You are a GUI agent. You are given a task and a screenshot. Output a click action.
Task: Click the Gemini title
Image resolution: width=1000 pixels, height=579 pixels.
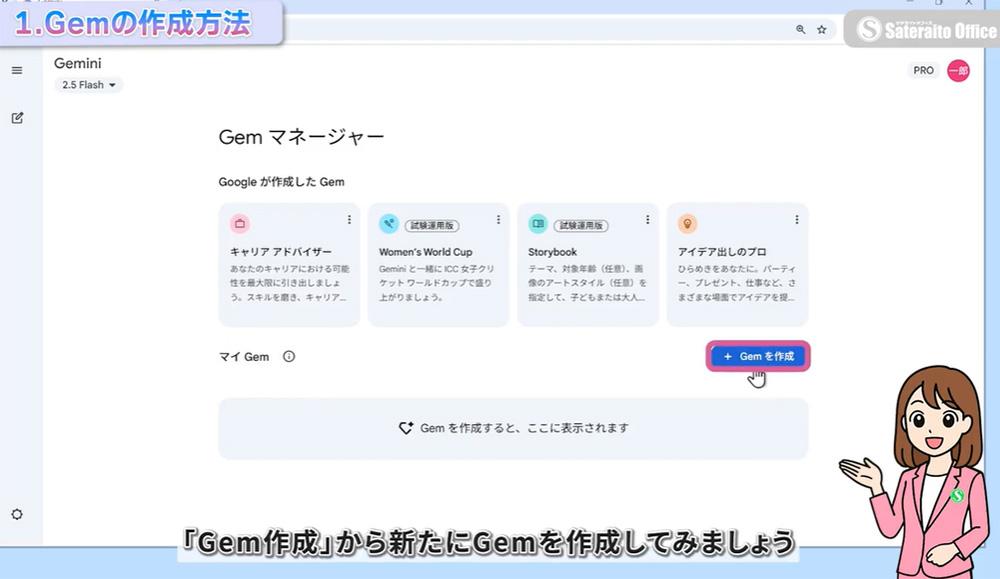pos(77,63)
